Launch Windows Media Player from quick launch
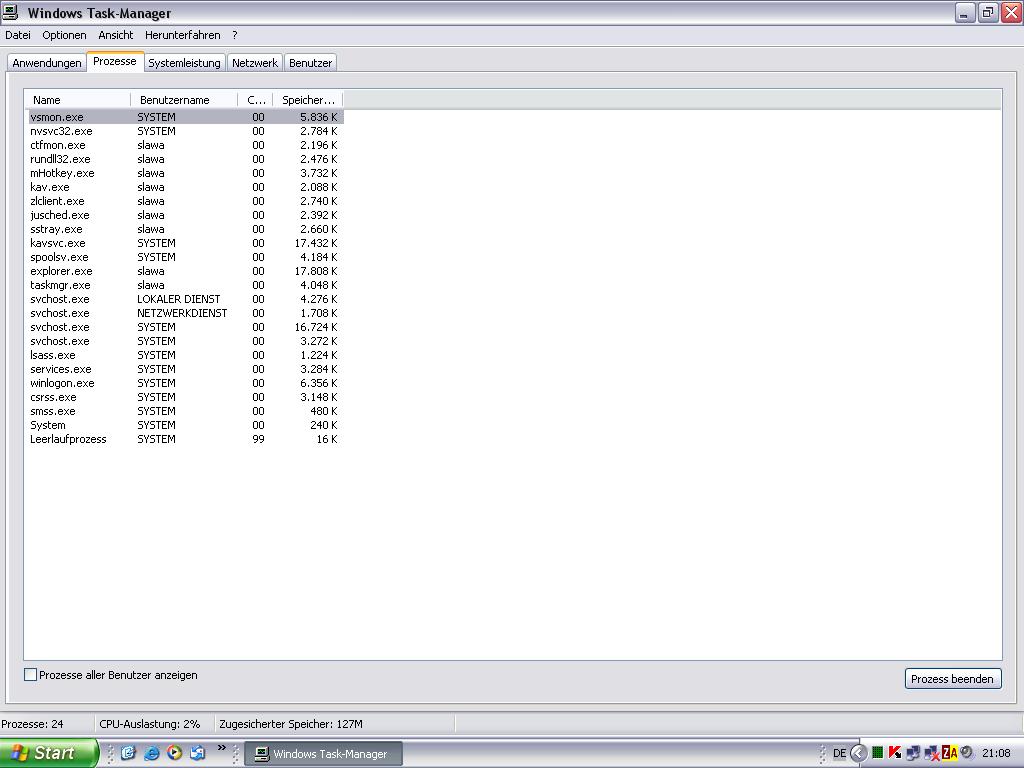 coord(174,753)
